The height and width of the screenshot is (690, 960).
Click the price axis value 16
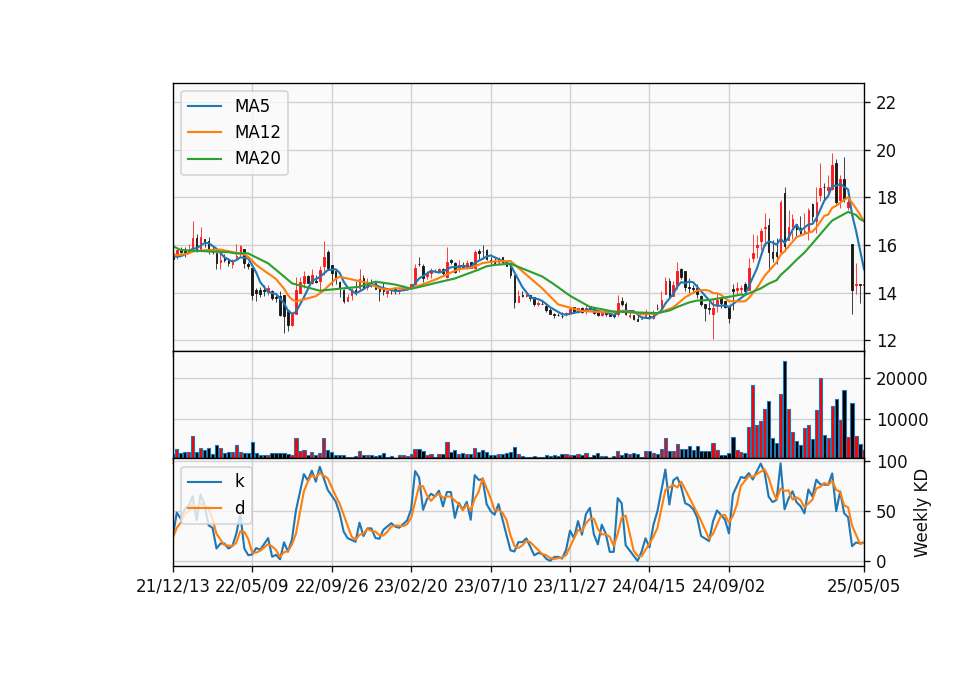point(886,246)
